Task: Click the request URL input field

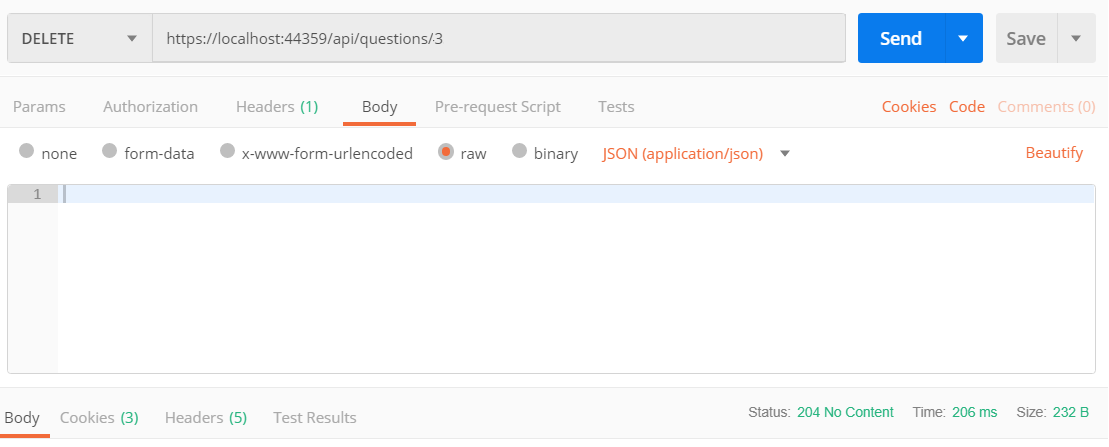Action: (498, 39)
